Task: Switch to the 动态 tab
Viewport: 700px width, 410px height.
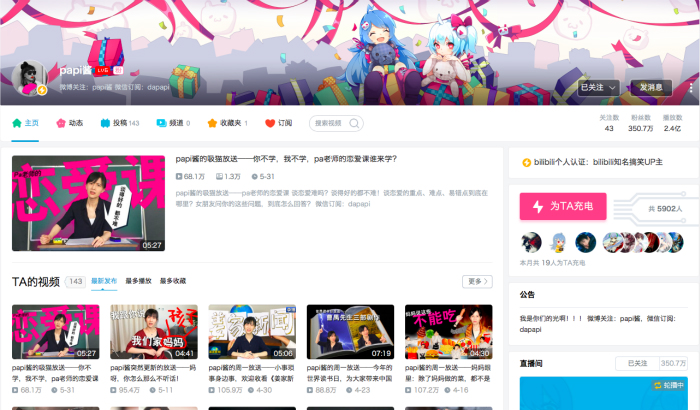Action: point(69,123)
